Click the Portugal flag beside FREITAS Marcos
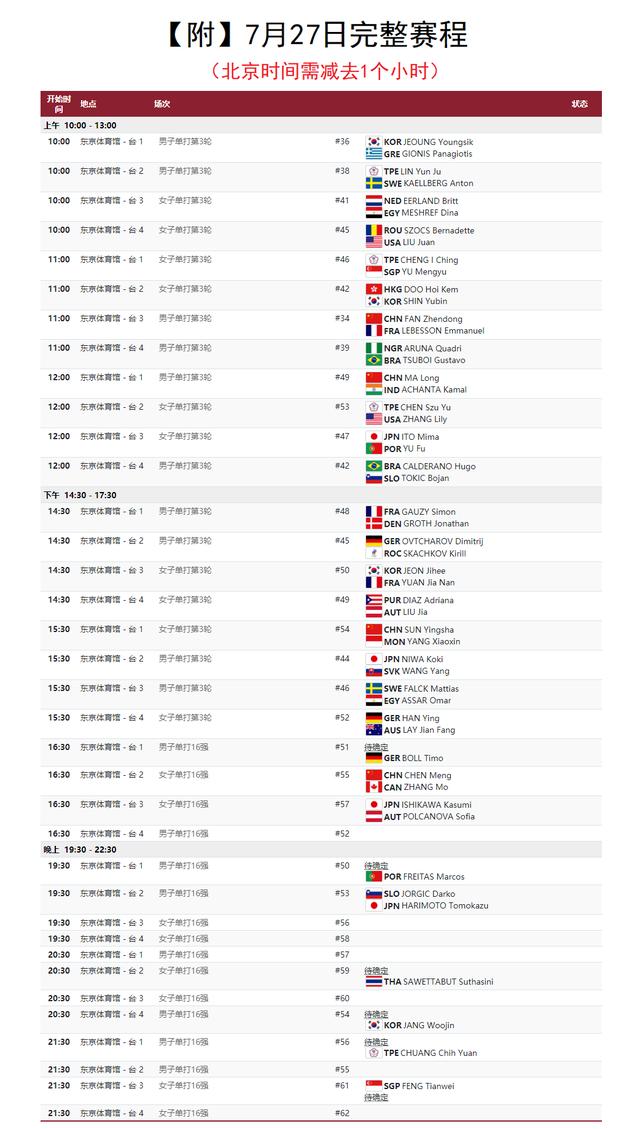The height and width of the screenshot is (1129, 640). pos(374,876)
